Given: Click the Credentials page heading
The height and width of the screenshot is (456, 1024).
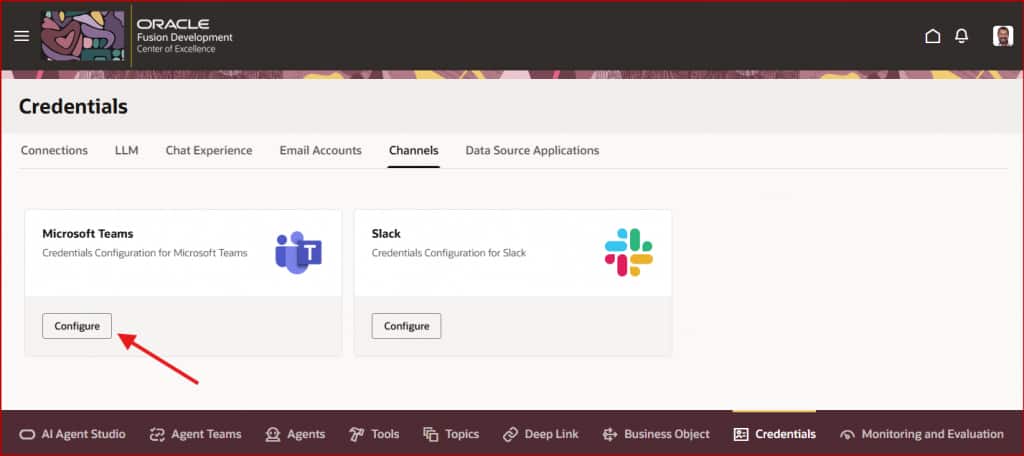Looking at the screenshot, I should click(x=73, y=106).
